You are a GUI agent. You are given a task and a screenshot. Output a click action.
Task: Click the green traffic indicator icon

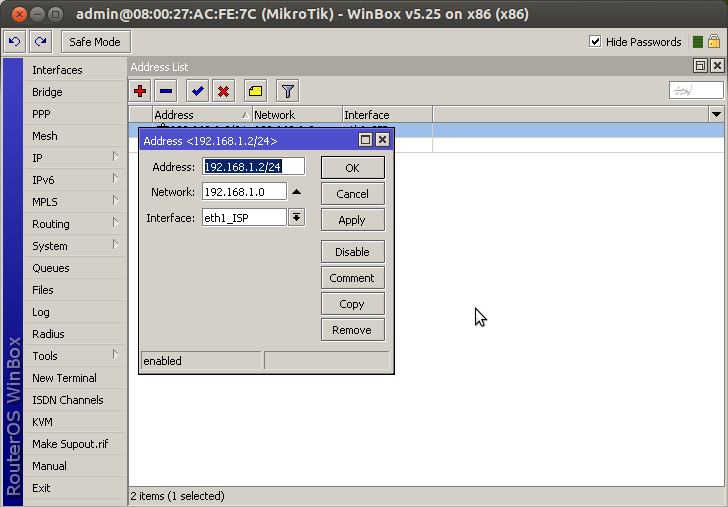pyautogui.click(x=697, y=42)
